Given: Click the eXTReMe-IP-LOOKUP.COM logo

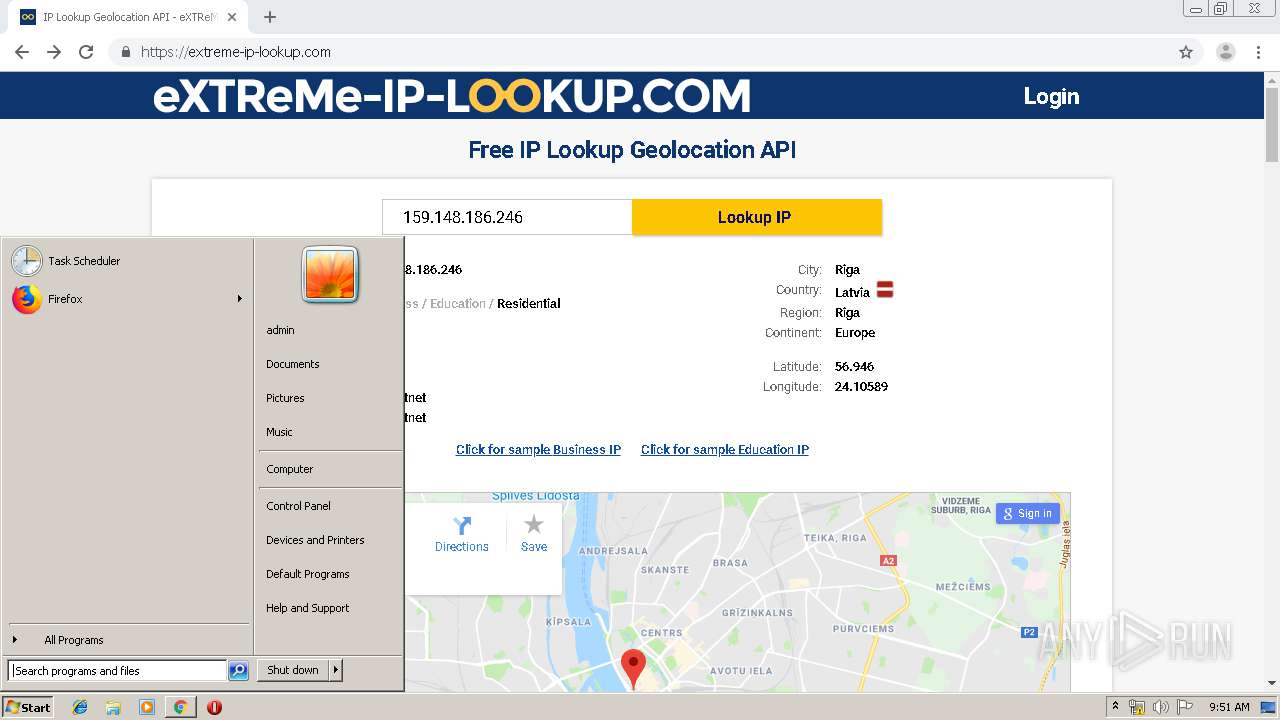Looking at the screenshot, I should (x=452, y=96).
